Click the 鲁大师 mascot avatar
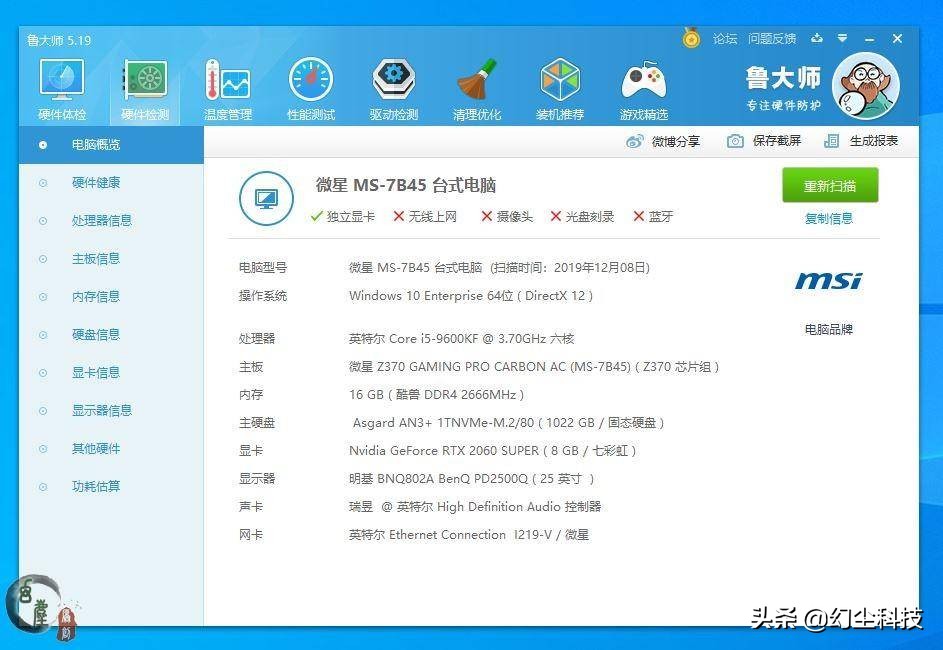943x650 pixels. (866, 85)
